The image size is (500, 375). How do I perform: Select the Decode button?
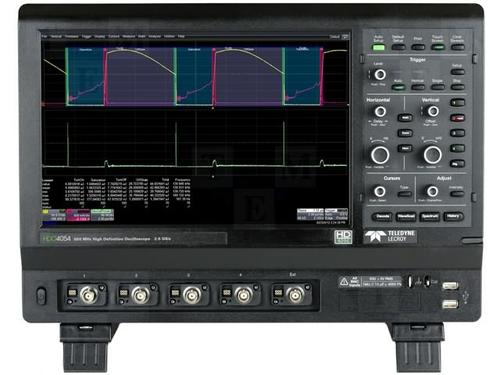tap(382, 217)
